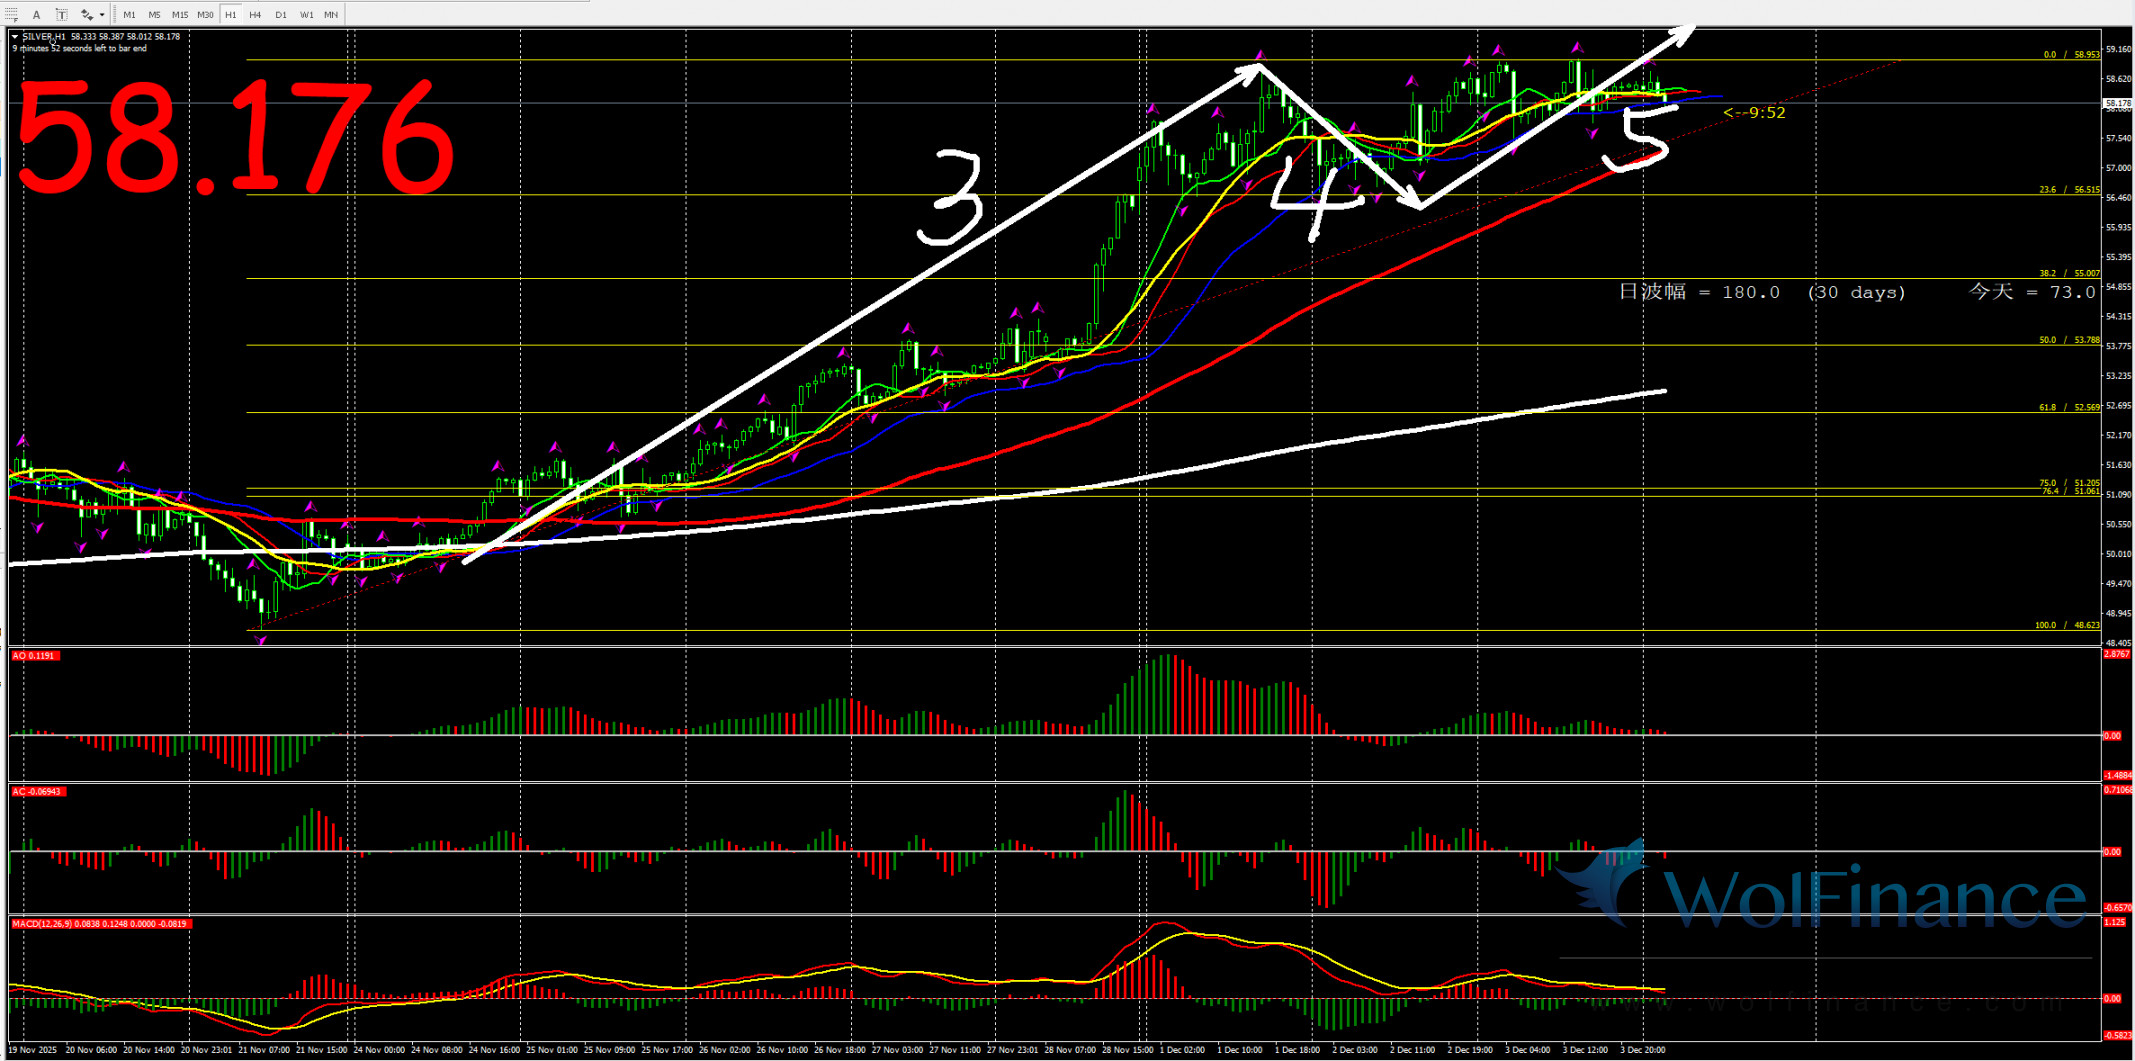Image resolution: width=2135 pixels, height=1061 pixels.
Task: Select the M30 timeframe button
Action: (x=205, y=14)
